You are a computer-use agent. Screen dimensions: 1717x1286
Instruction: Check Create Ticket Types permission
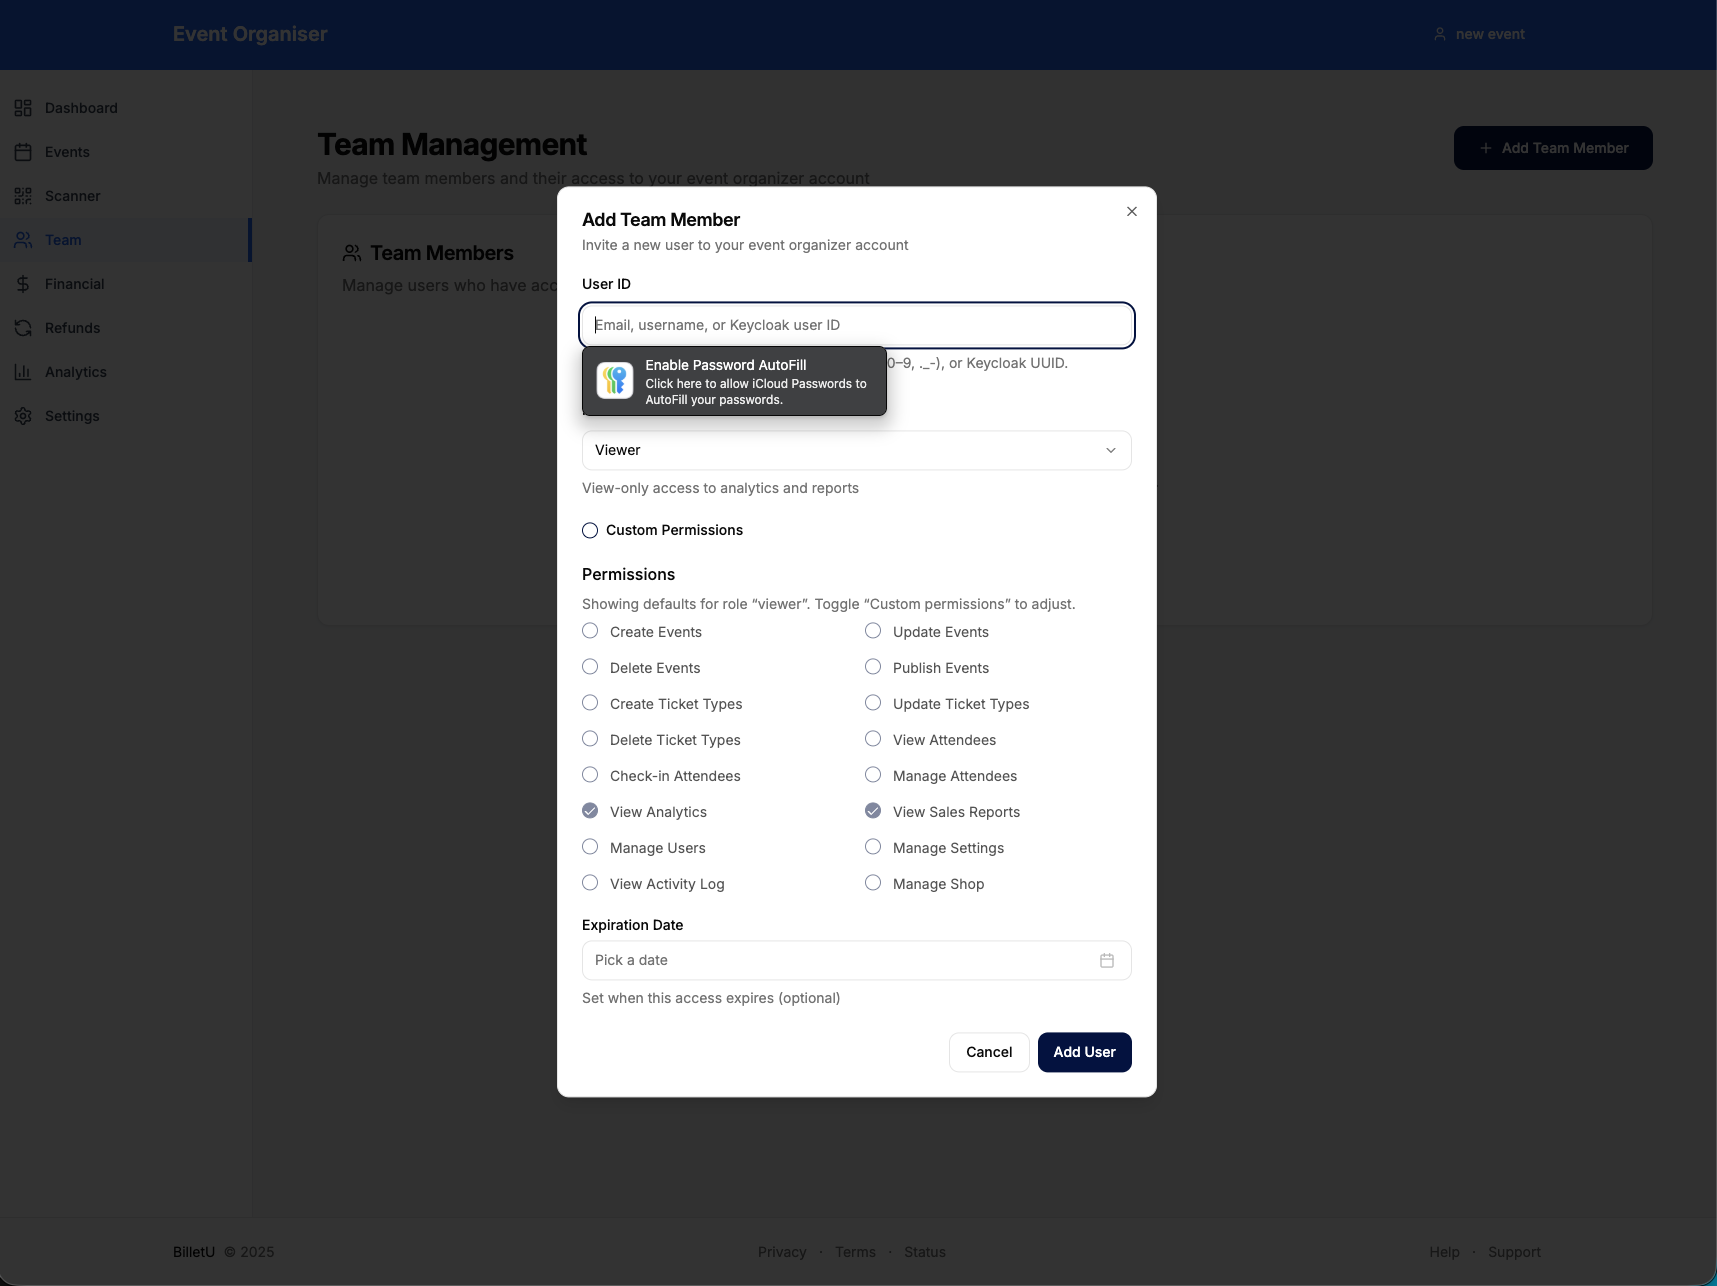pyautogui.click(x=590, y=703)
